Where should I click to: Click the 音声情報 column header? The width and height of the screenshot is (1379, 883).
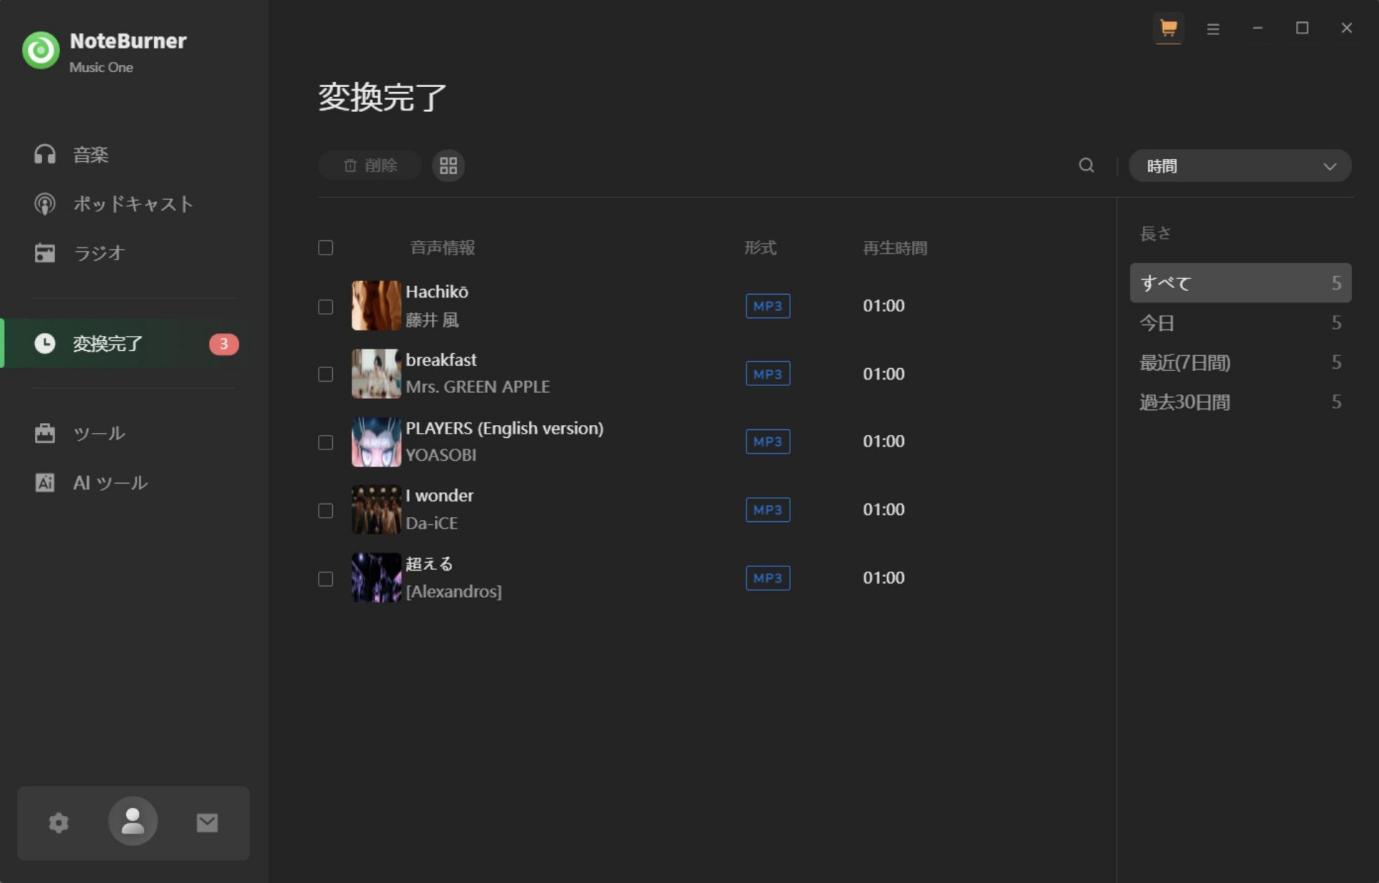click(443, 248)
